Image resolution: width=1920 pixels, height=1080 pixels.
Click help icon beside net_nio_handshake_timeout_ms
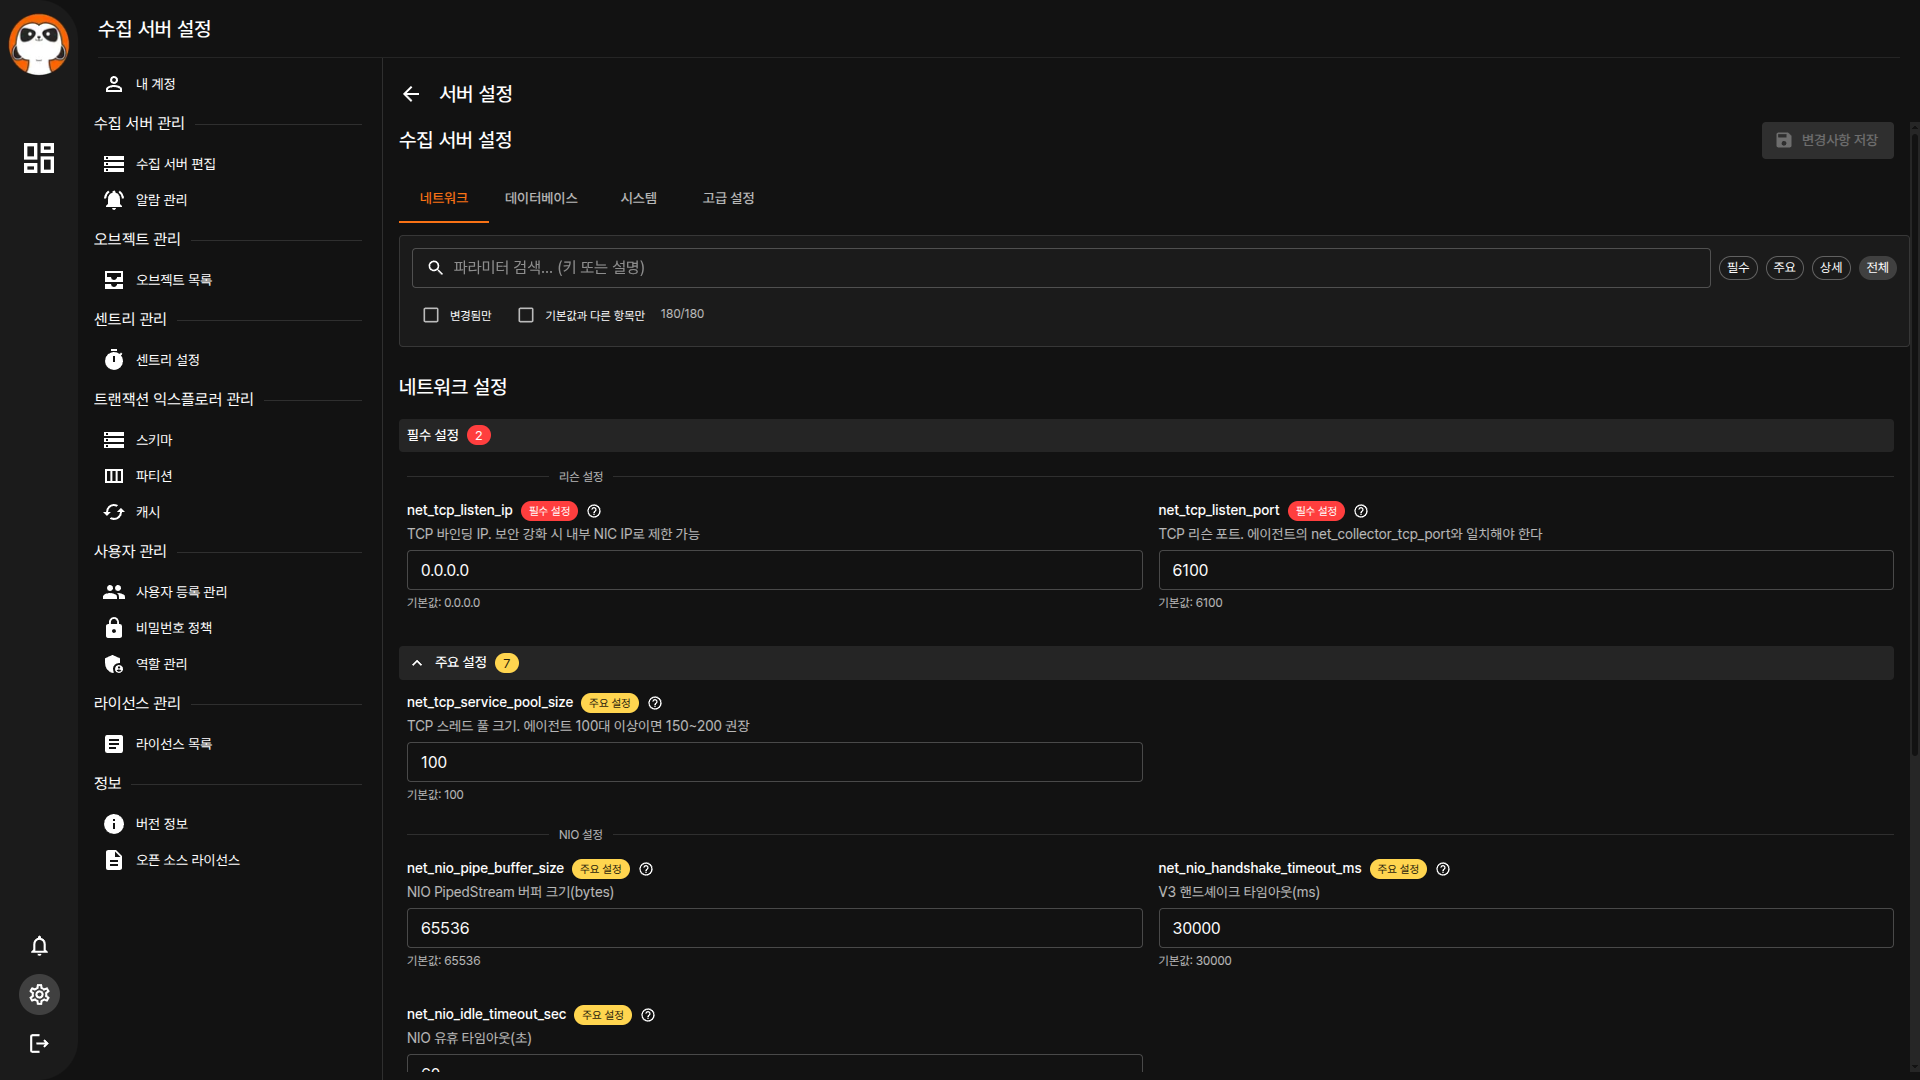click(1443, 869)
